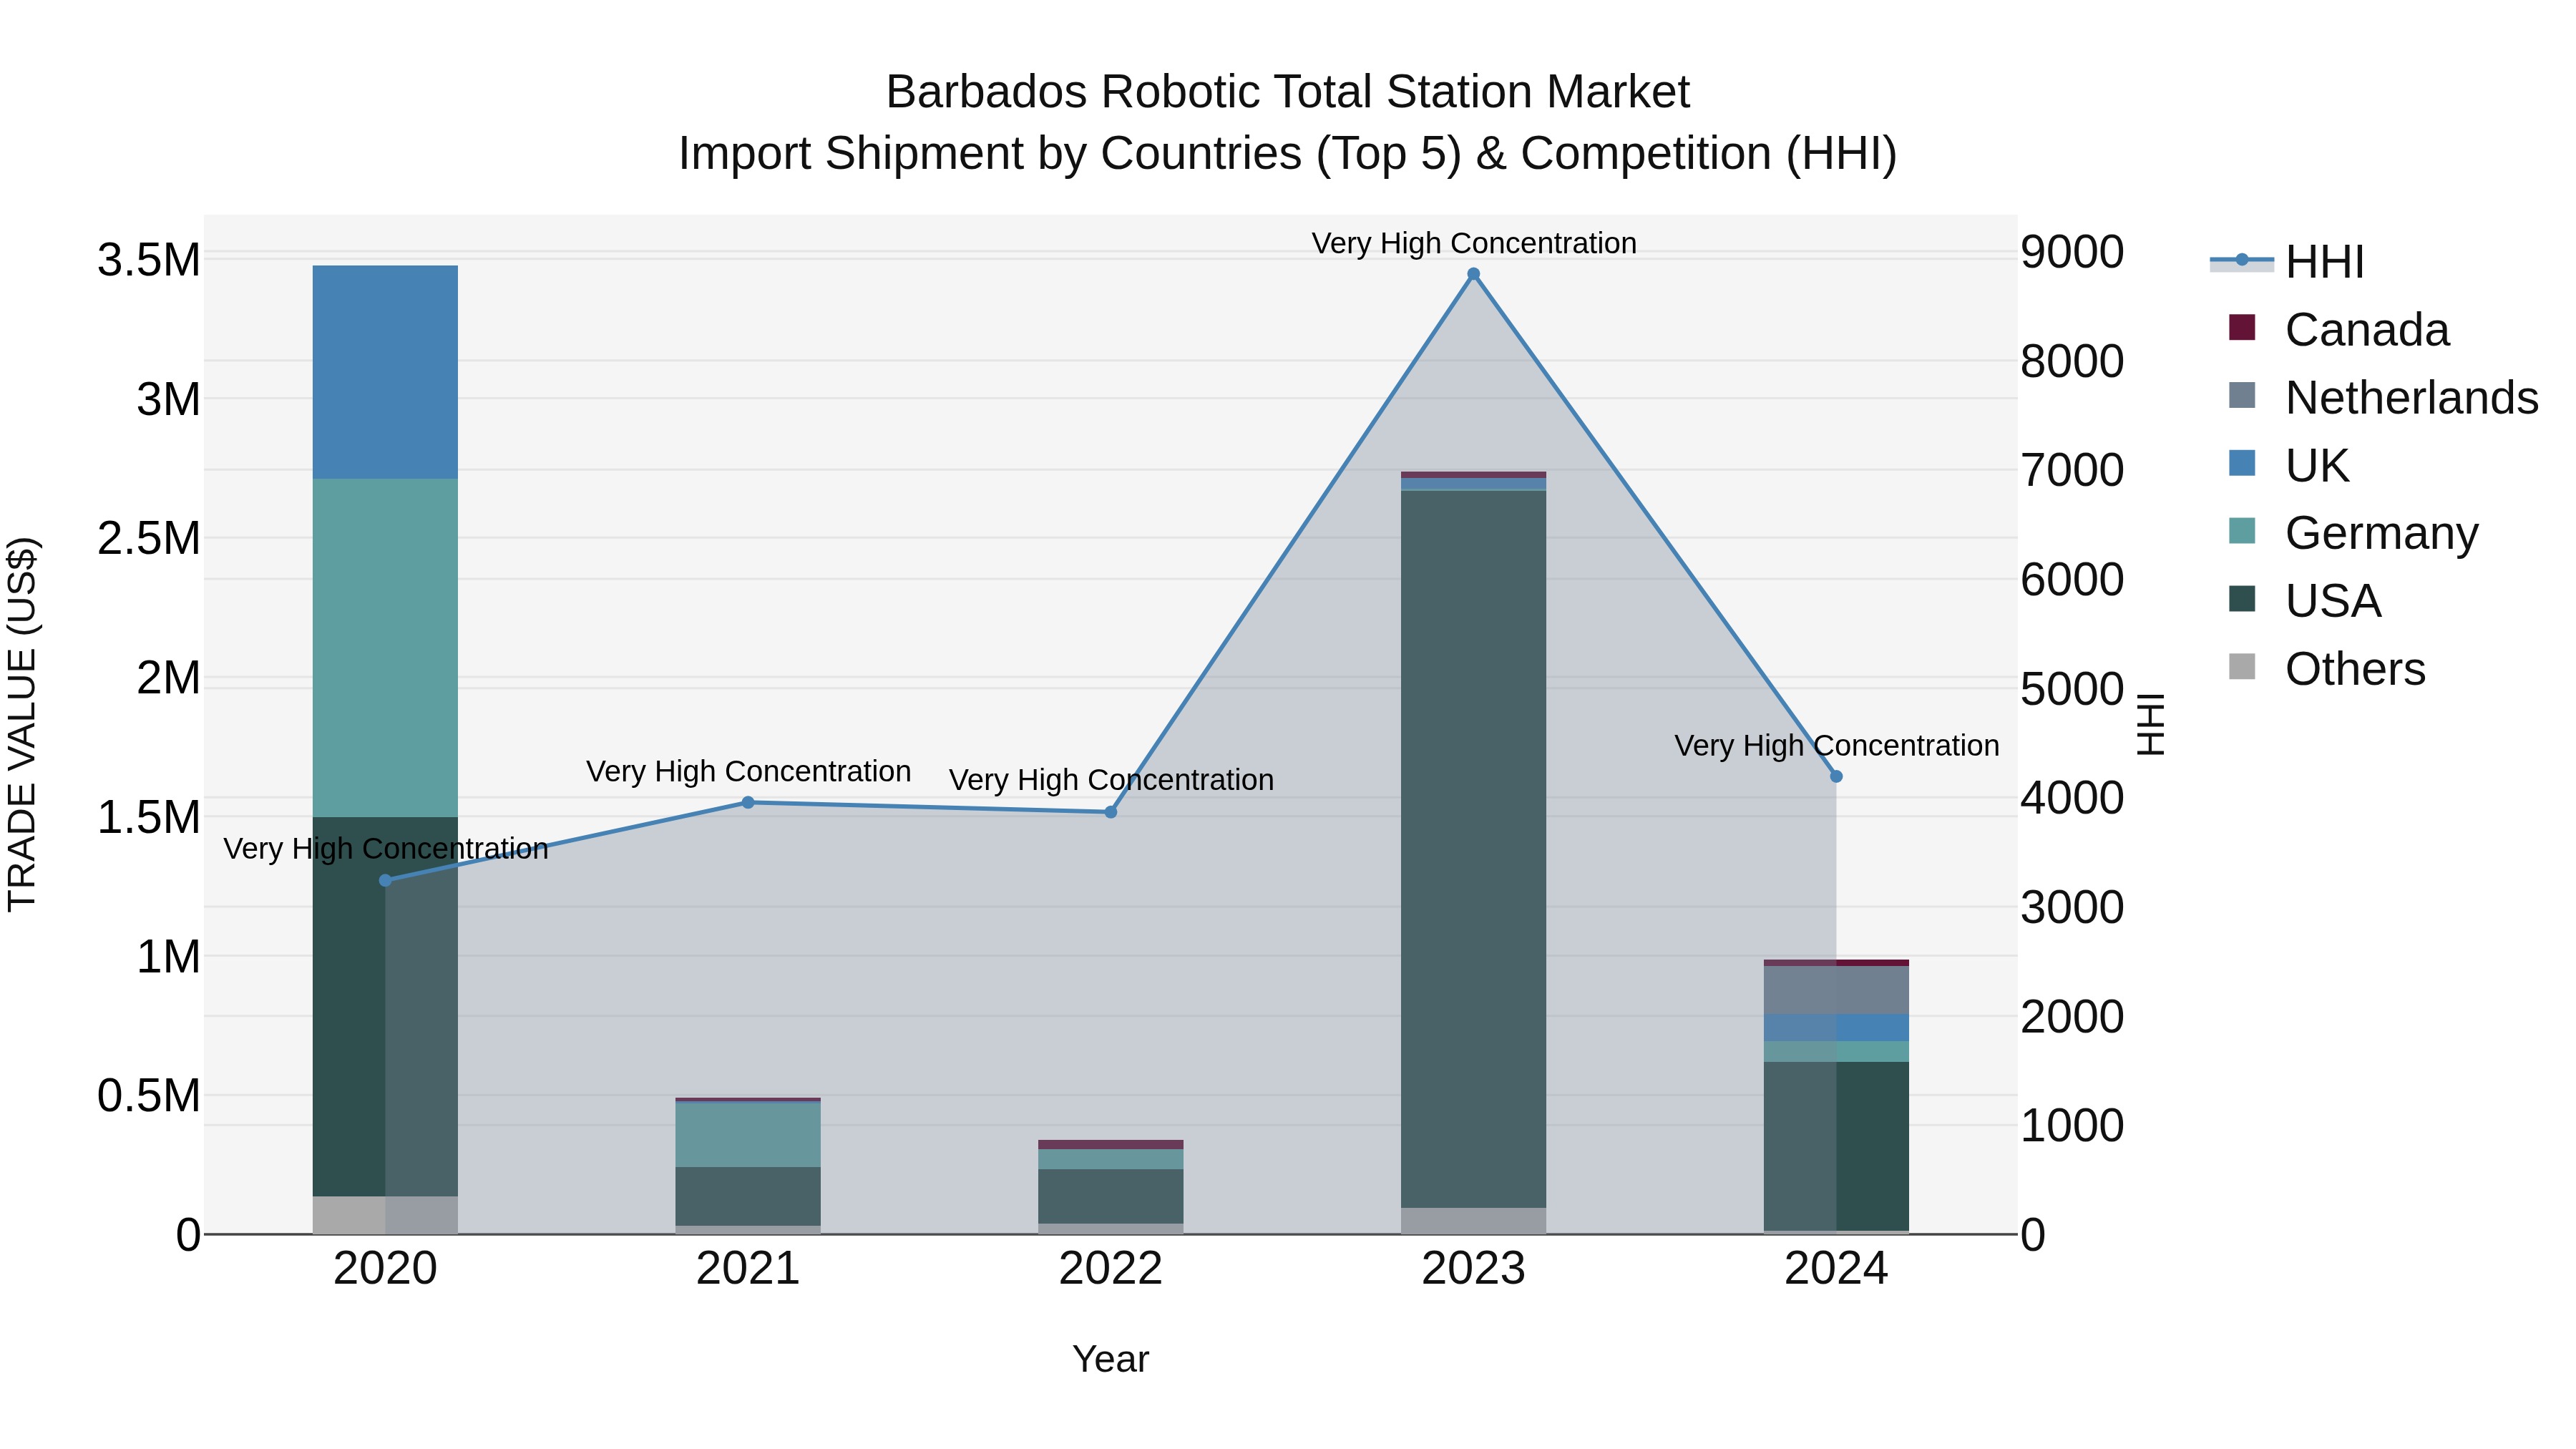Screen dimensions: 2576x1449
Task: Click the 'Very High Concentration' label above 2023
Action: click(x=1474, y=244)
